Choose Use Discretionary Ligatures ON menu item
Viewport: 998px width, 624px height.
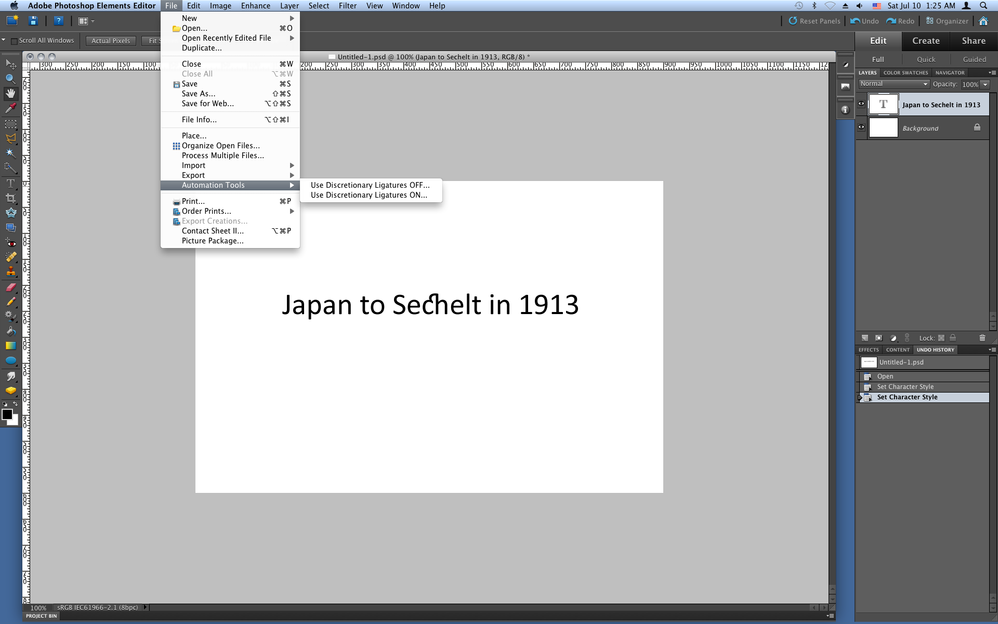369,195
